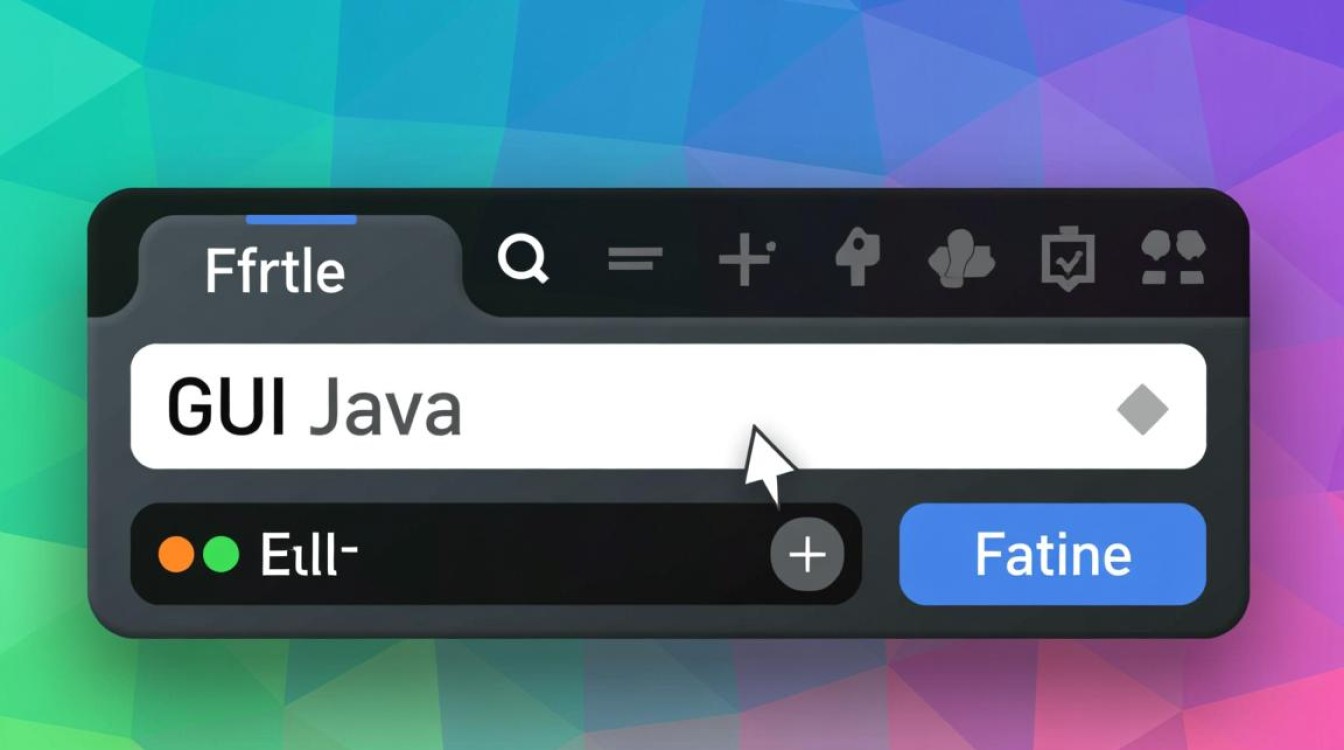Screen dimensions: 1344x750
Task: Click the empty area of the dark Eill- bar
Action: click(x=560, y=554)
